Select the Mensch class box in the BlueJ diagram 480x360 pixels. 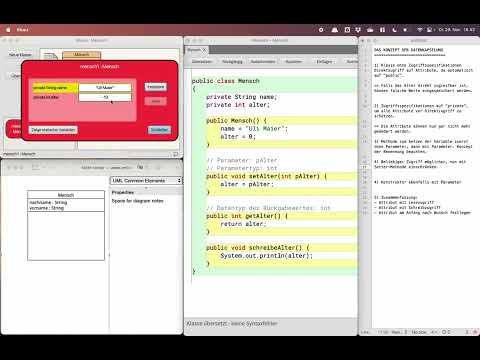pos(82,55)
